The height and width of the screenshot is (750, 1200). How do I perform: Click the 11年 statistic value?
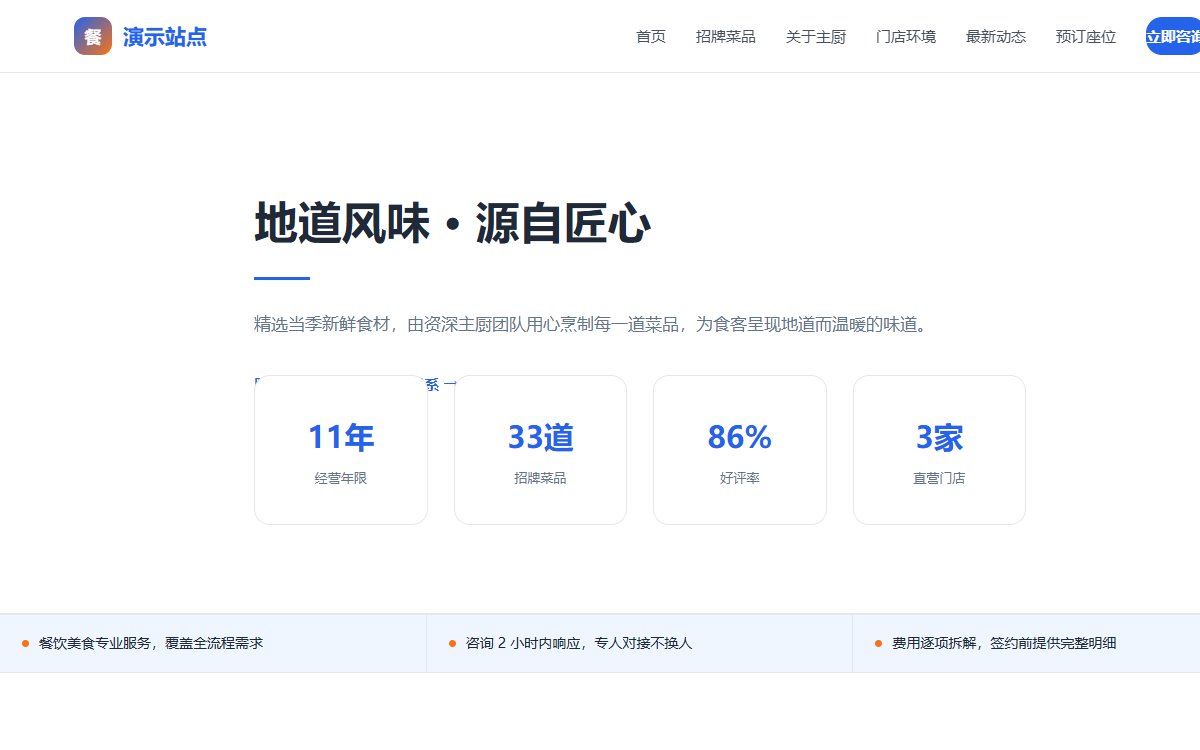tap(341, 437)
